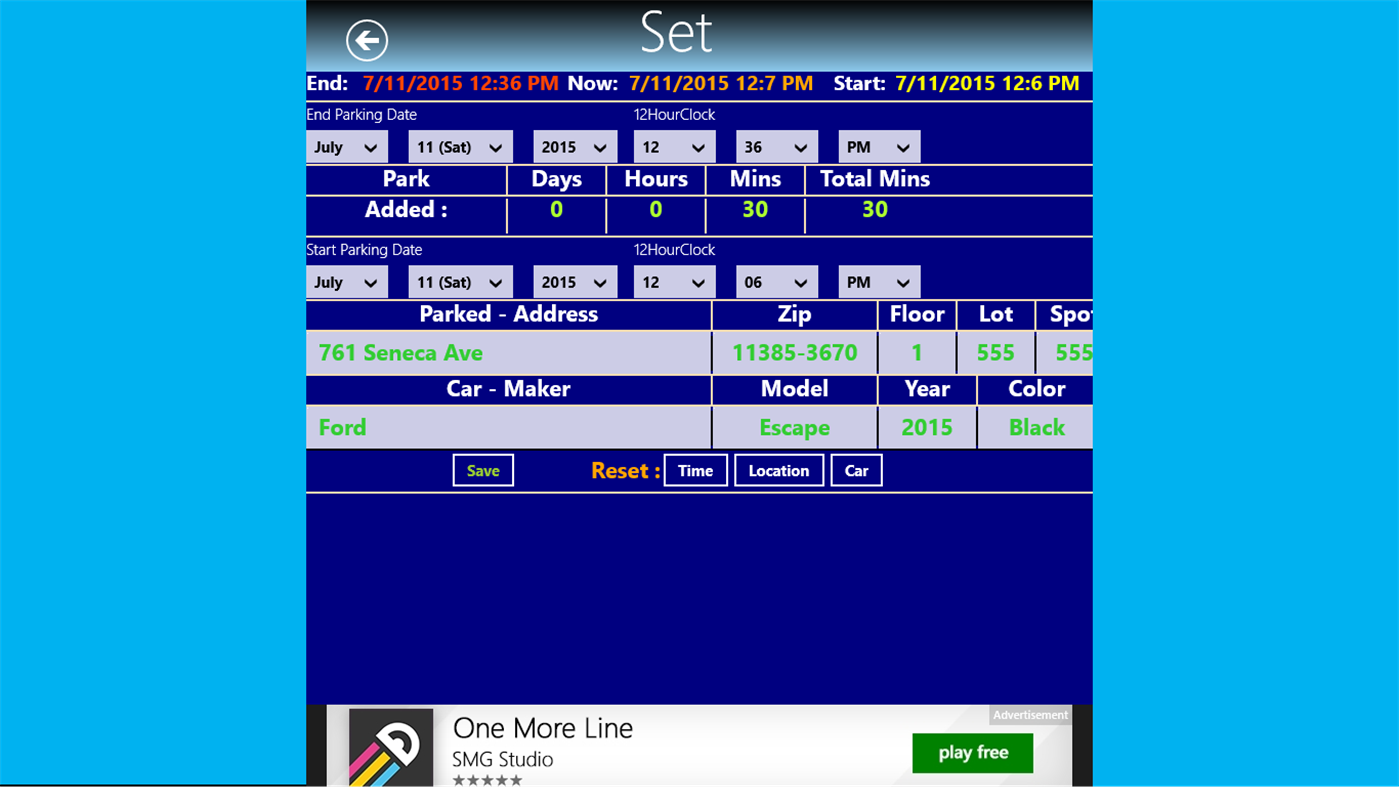Viewport: 1399px width, 787px height.
Task: Open the Start Parking minutes dropdown showing 06
Action: (776, 281)
